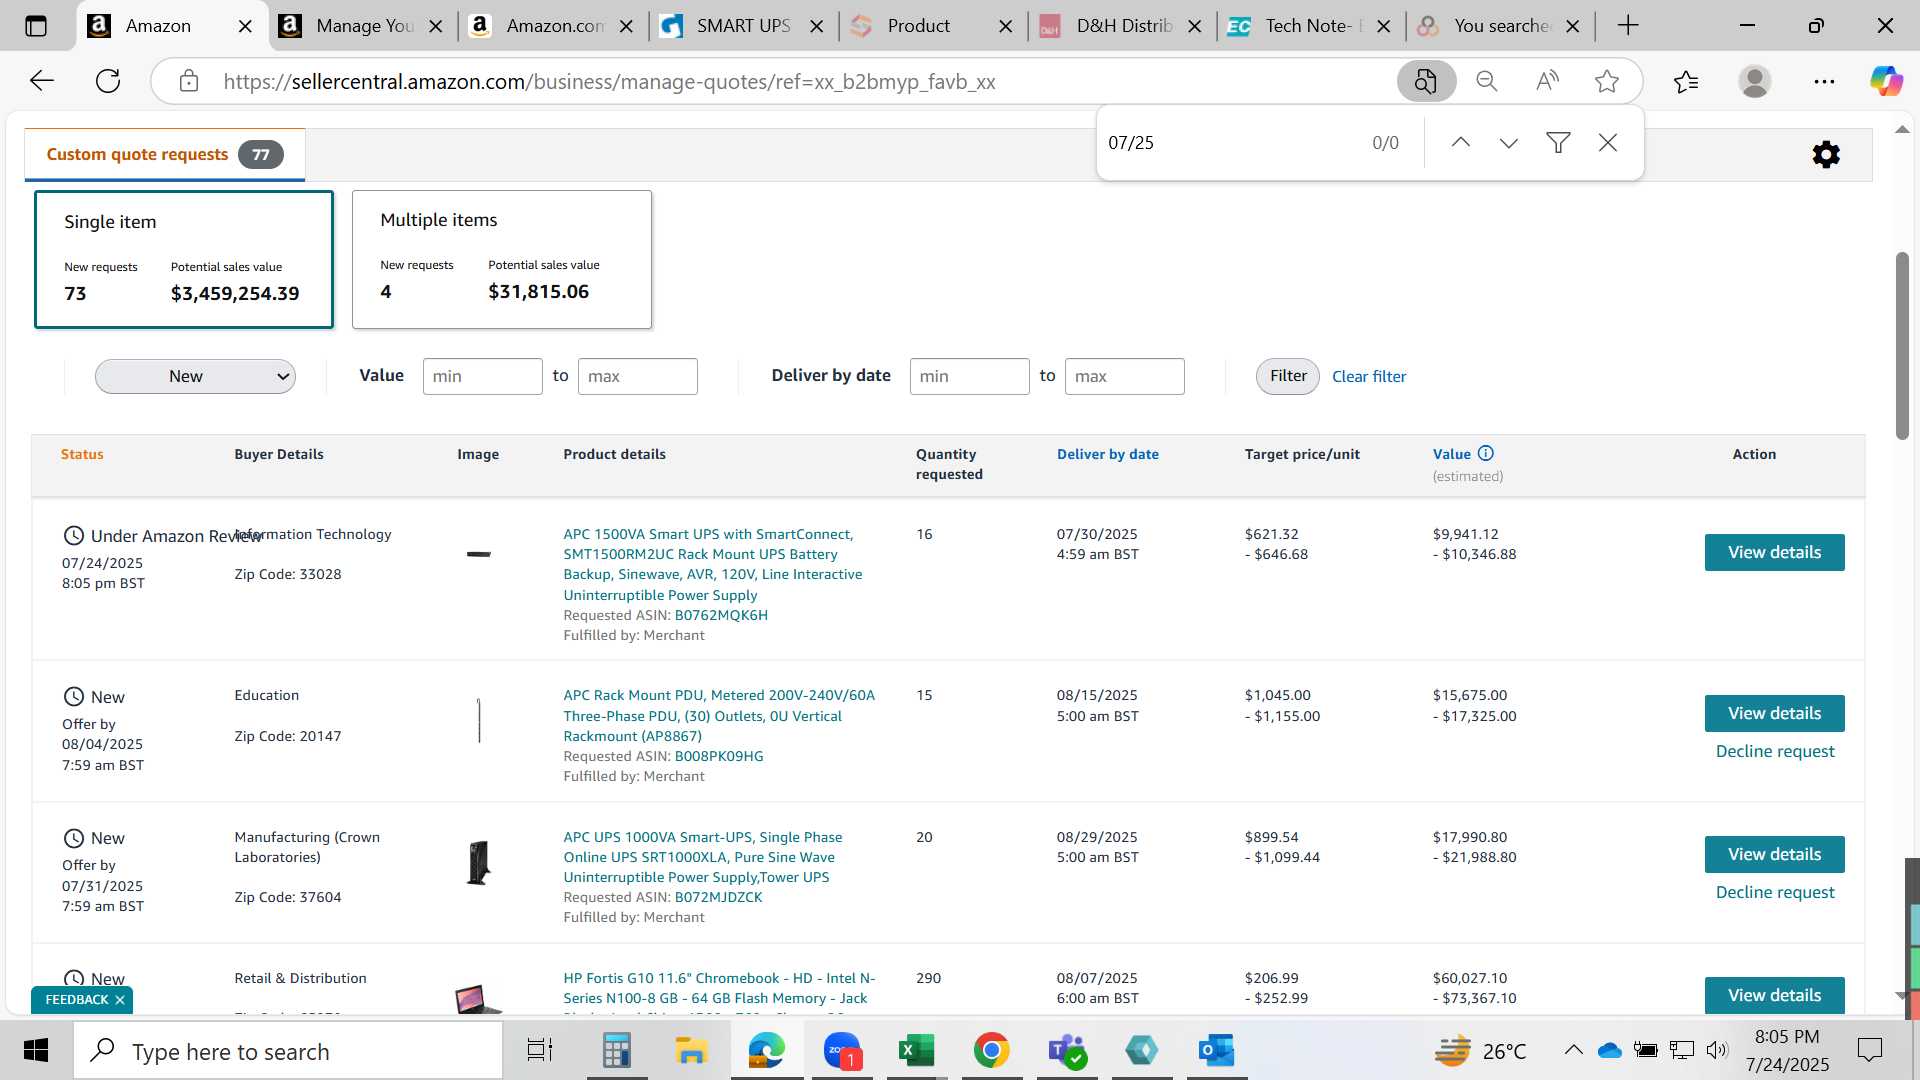
Task: View details for APC Rack Mount PDU
Action: click(1774, 713)
